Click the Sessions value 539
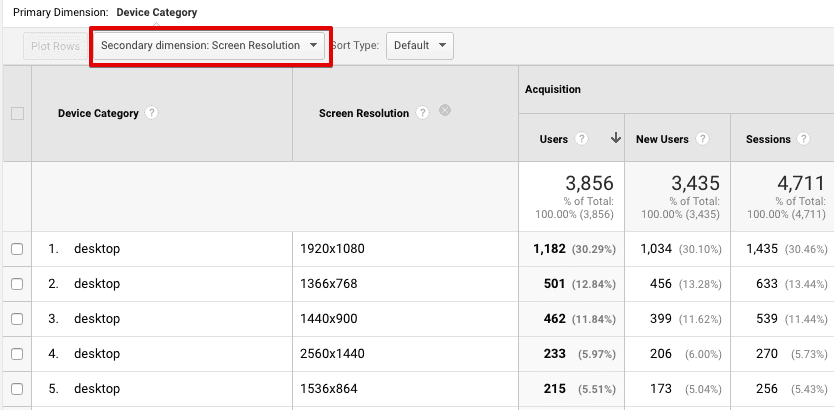 (x=767, y=319)
